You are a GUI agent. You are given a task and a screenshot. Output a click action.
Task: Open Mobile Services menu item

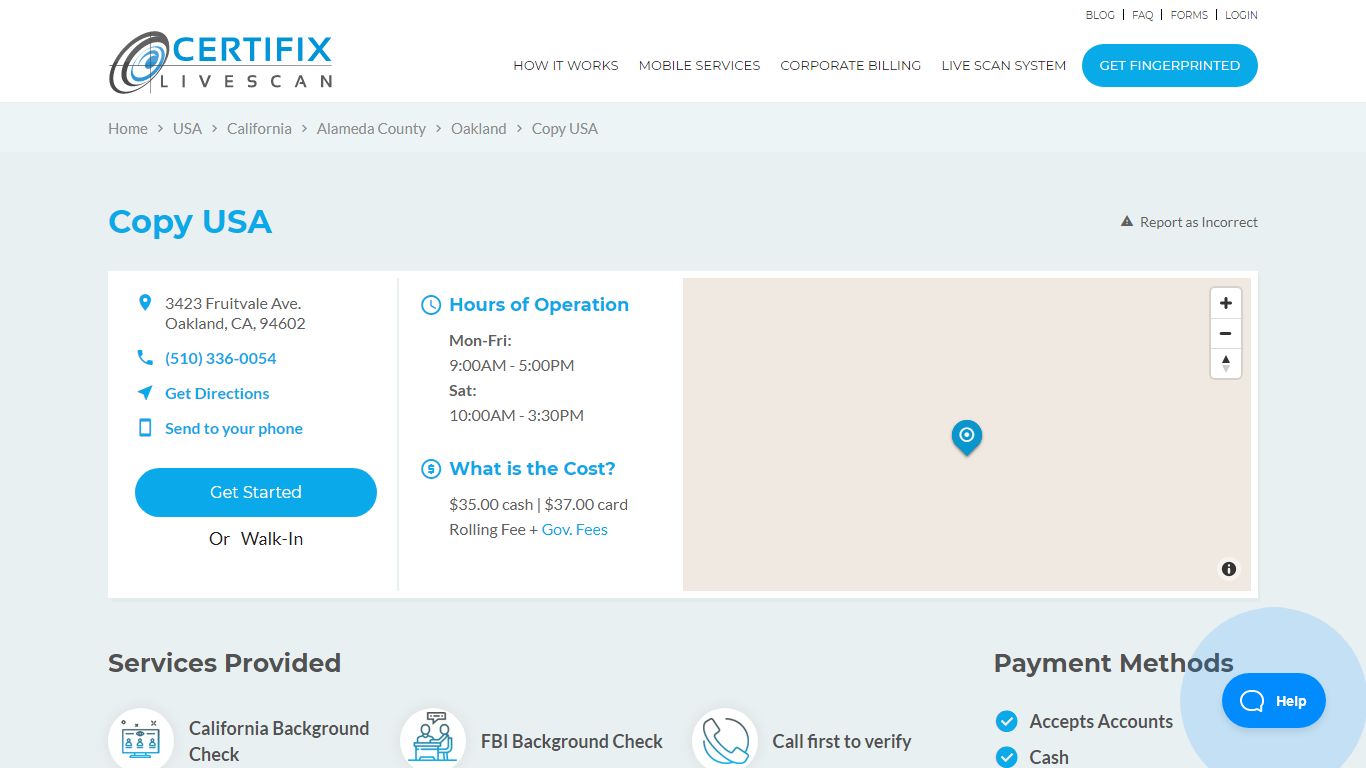click(x=699, y=65)
